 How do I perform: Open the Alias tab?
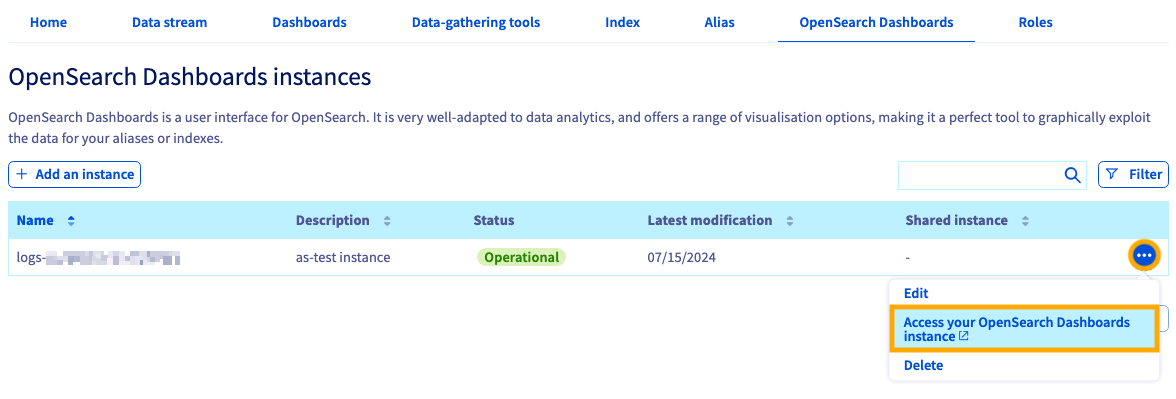point(719,22)
